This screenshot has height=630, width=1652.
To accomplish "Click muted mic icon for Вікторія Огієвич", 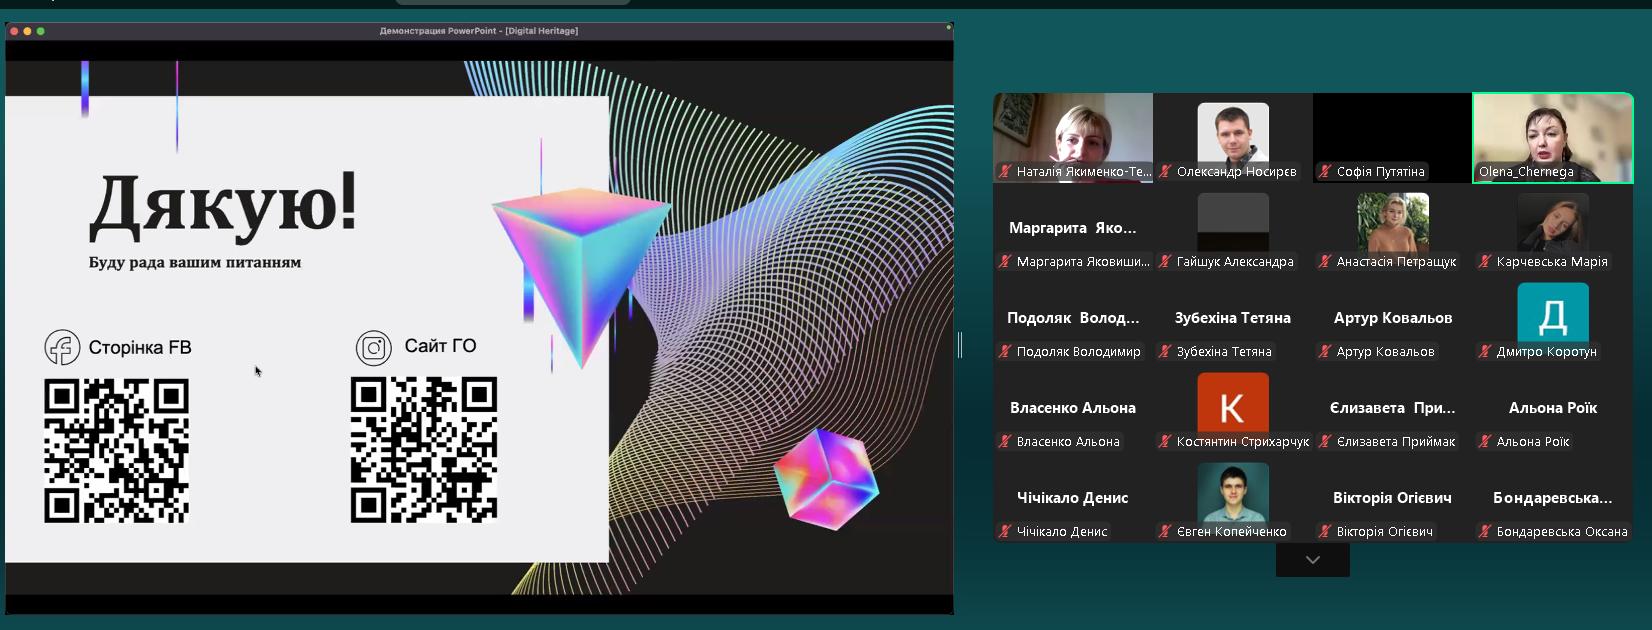I will click(x=1325, y=531).
